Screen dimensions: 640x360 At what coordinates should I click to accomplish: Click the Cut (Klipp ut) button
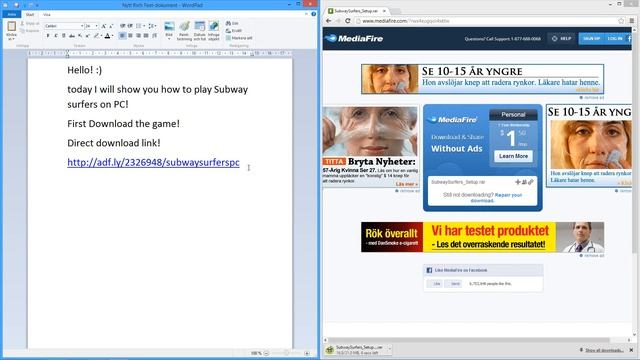click(30, 23)
